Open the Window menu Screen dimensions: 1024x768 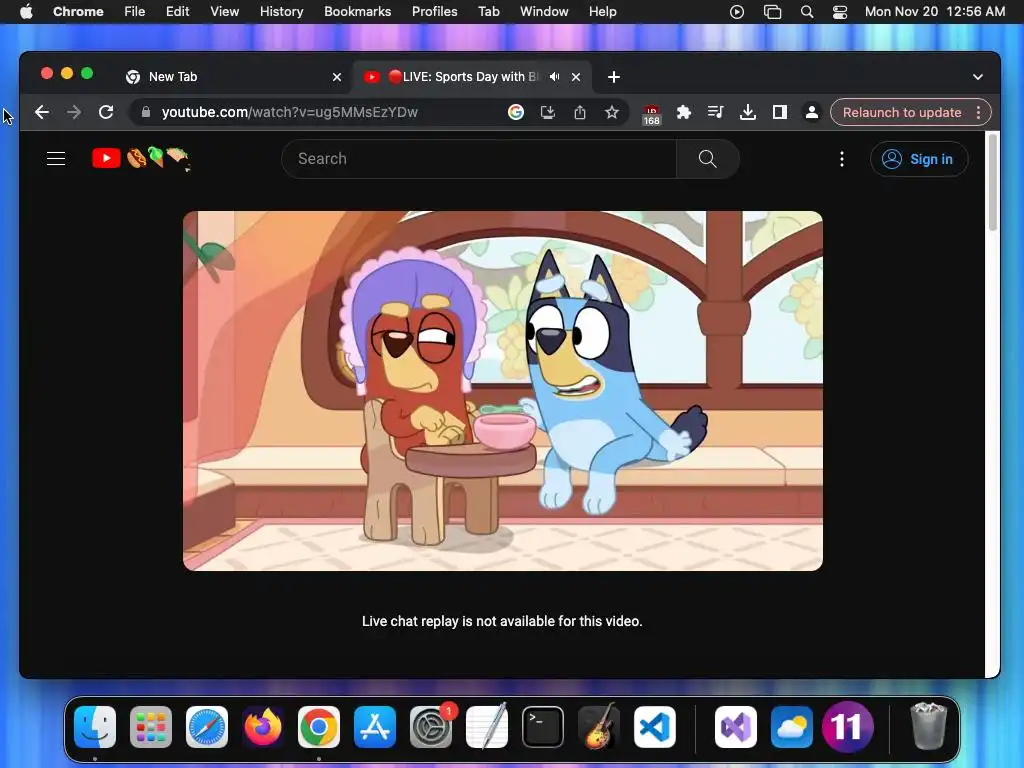[x=544, y=12]
